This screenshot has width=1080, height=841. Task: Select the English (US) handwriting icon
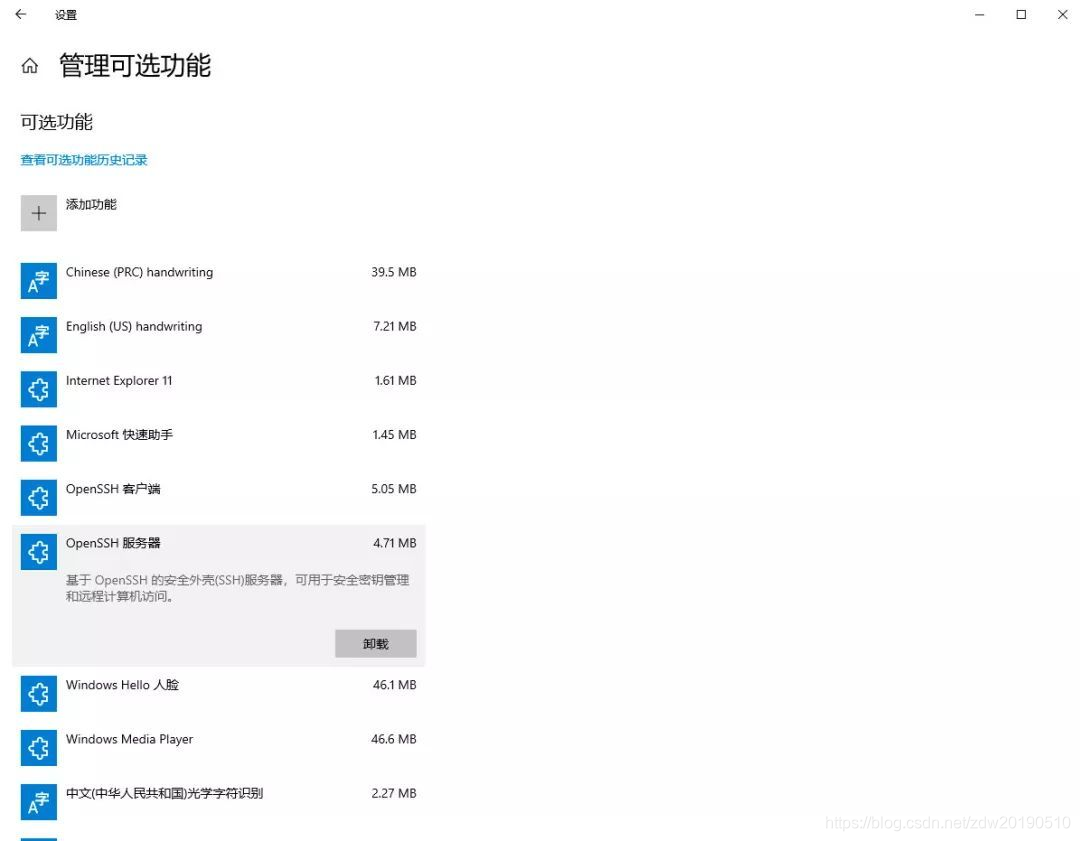(39, 335)
